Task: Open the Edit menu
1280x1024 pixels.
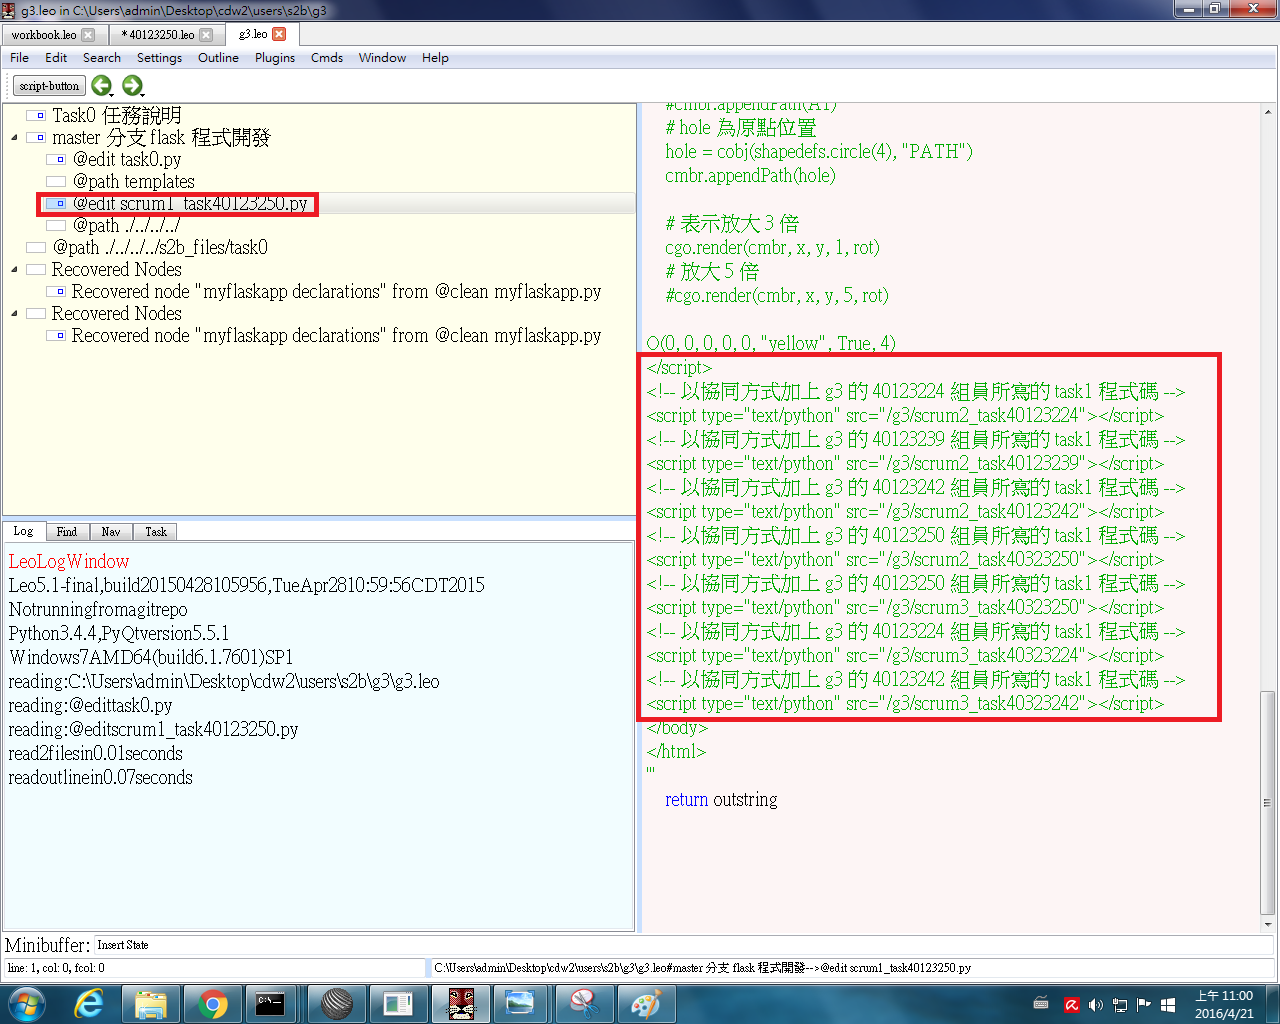Action: (x=56, y=58)
